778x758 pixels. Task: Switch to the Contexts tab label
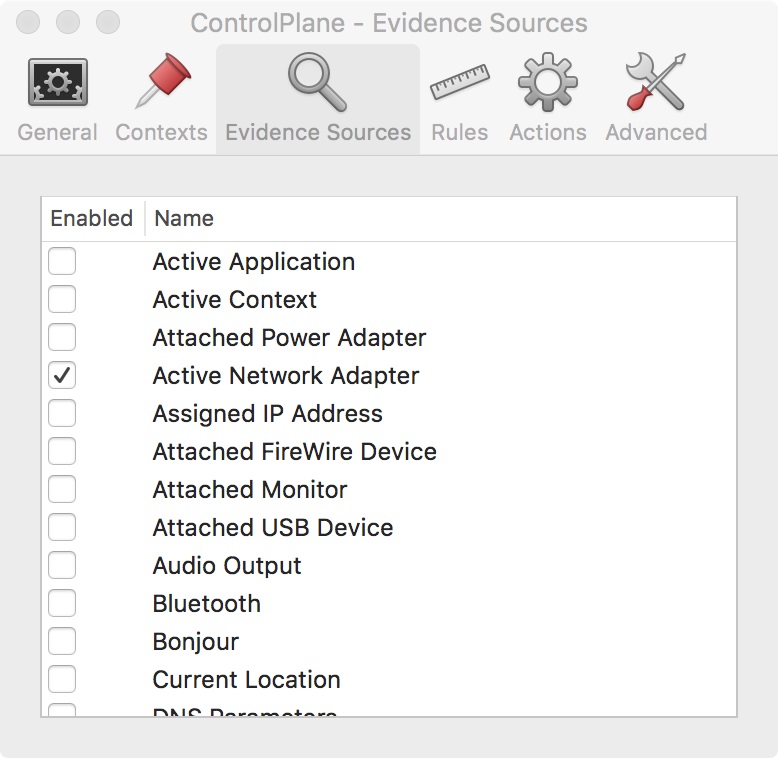point(162,132)
